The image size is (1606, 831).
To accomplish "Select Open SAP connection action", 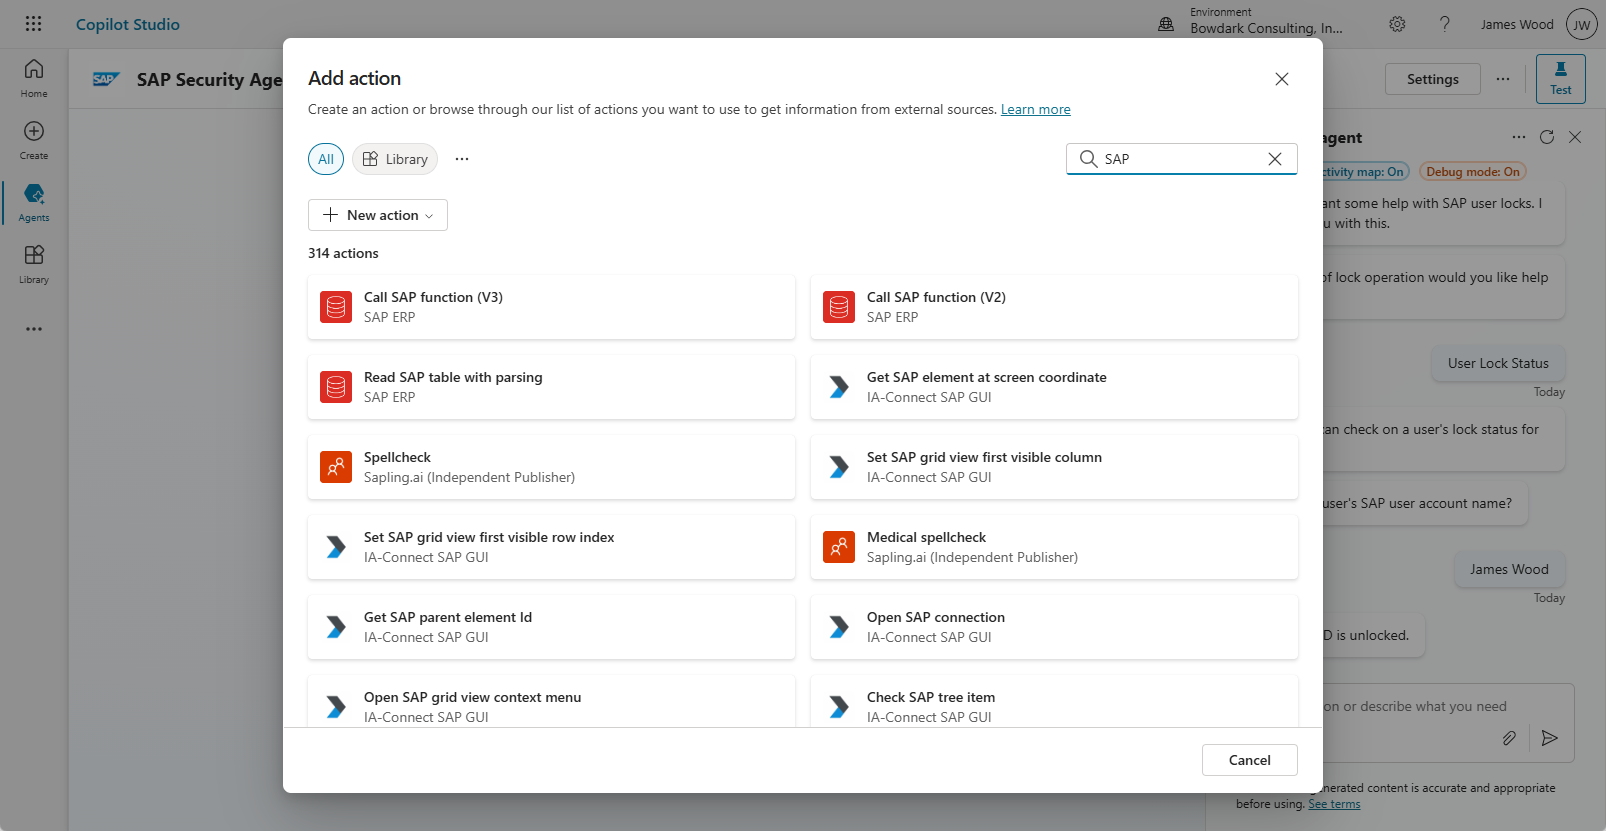I will (x=1054, y=627).
